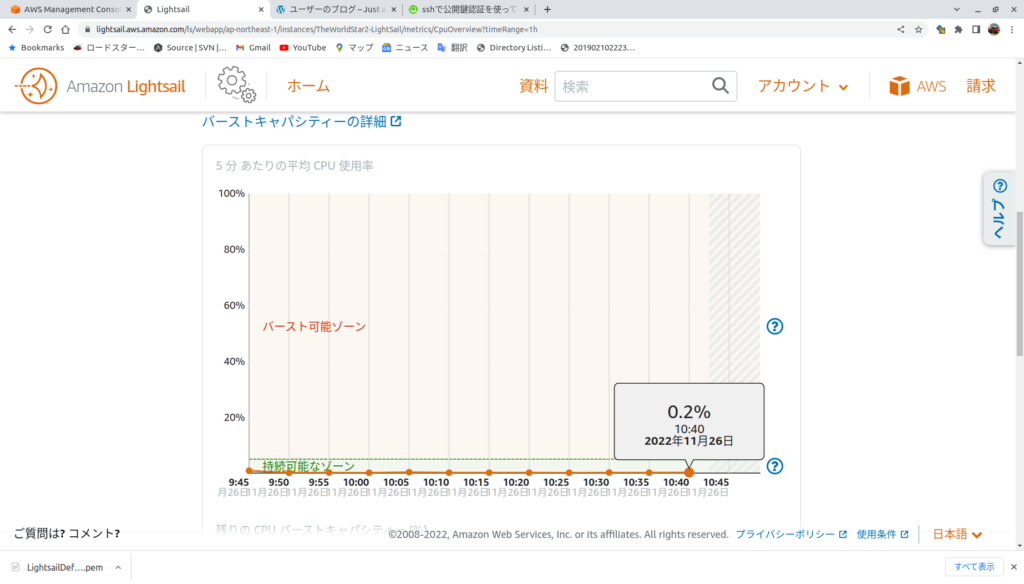Open 請求 billing link
The width and height of the screenshot is (1024, 584).
981,86
